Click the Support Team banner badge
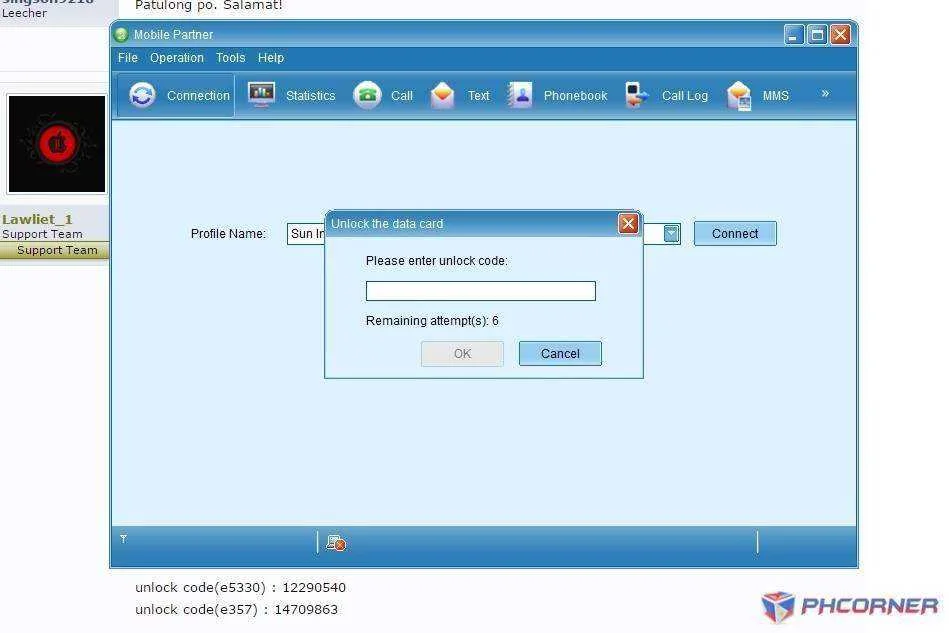The height and width of the screenshot is (633, 949). click(55, 250)
